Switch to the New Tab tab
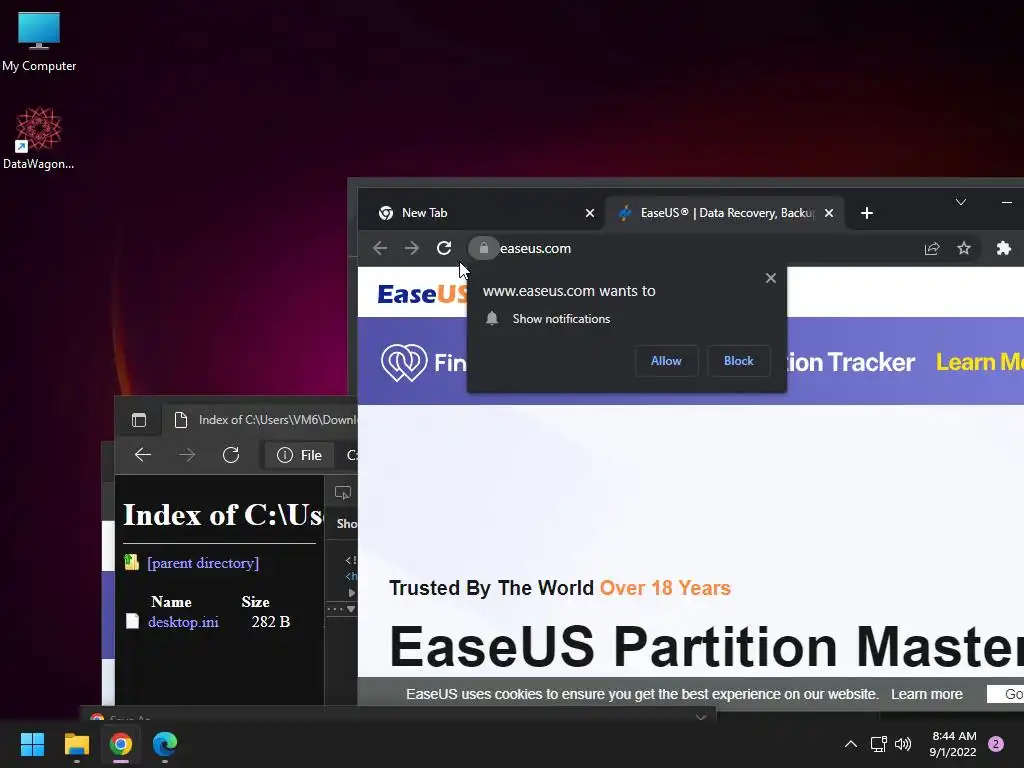Screen dimensions: 1024x768 pyautogui.click(x=481, y=213)
